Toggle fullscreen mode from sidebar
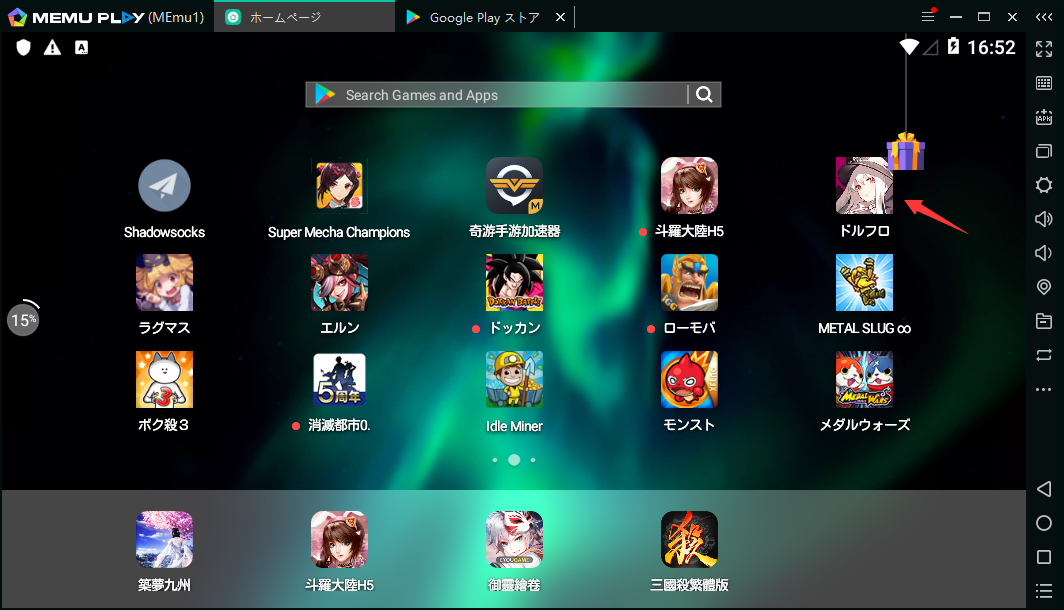 coord(1044,47)
